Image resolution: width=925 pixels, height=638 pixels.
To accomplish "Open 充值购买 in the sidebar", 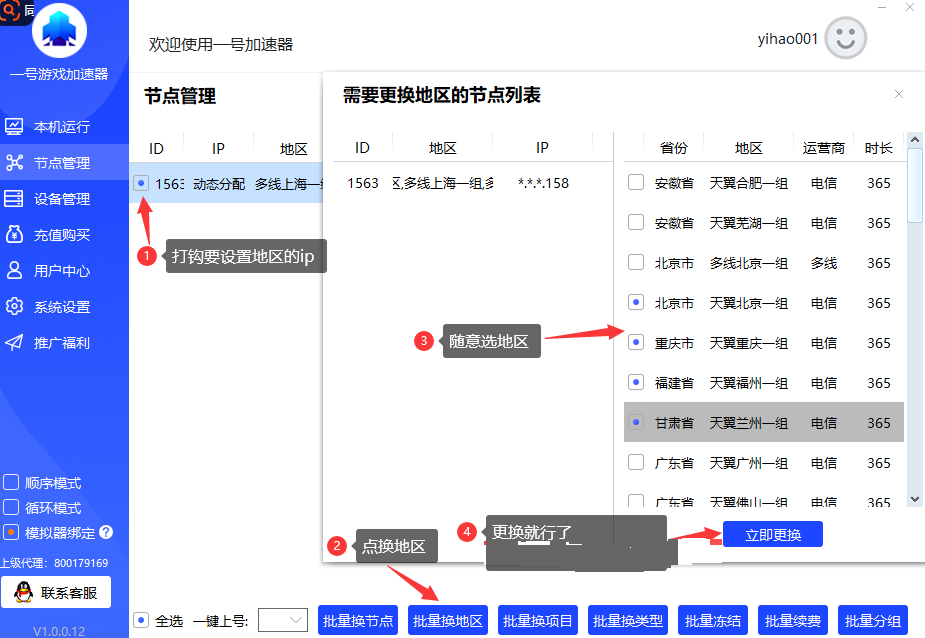I will coord(64,235).
